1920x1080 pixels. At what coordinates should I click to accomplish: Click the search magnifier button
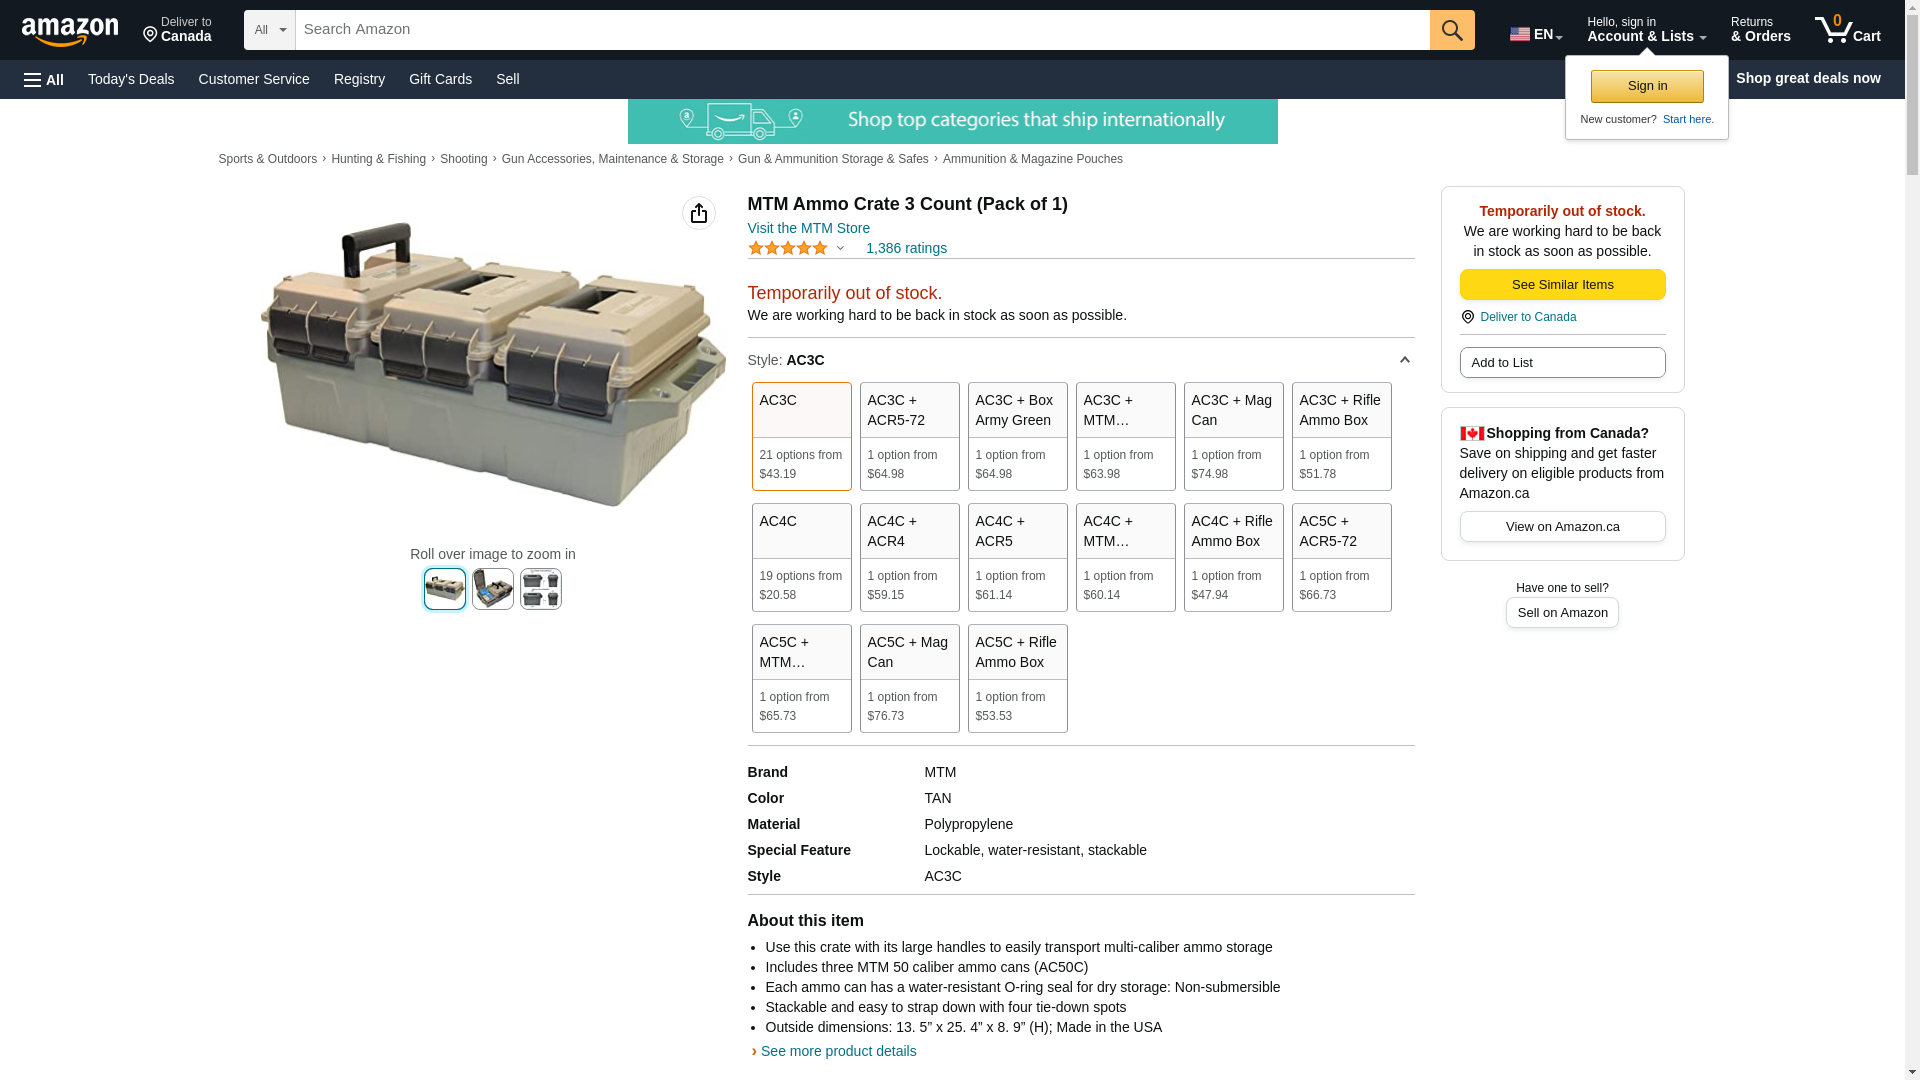tap(1452, 30)
